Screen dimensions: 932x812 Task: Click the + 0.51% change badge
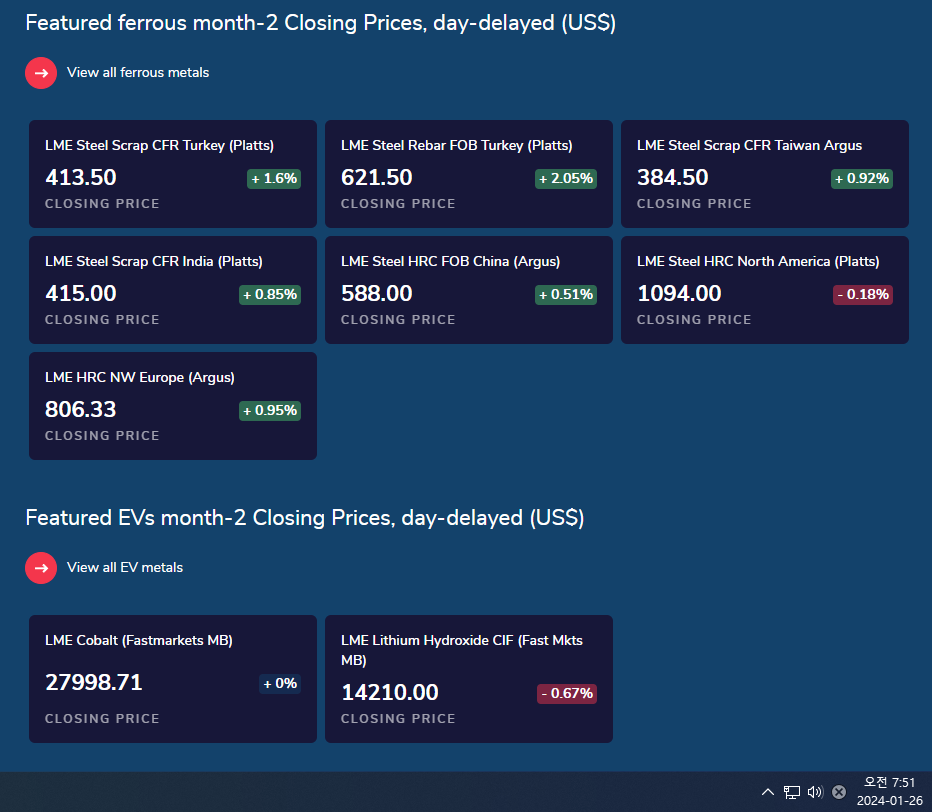(566, 294)
